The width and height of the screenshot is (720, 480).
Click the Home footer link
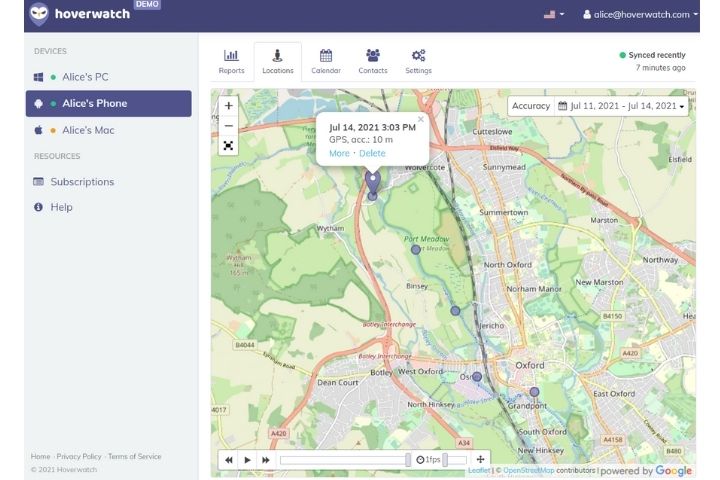[x=40, y=457]
